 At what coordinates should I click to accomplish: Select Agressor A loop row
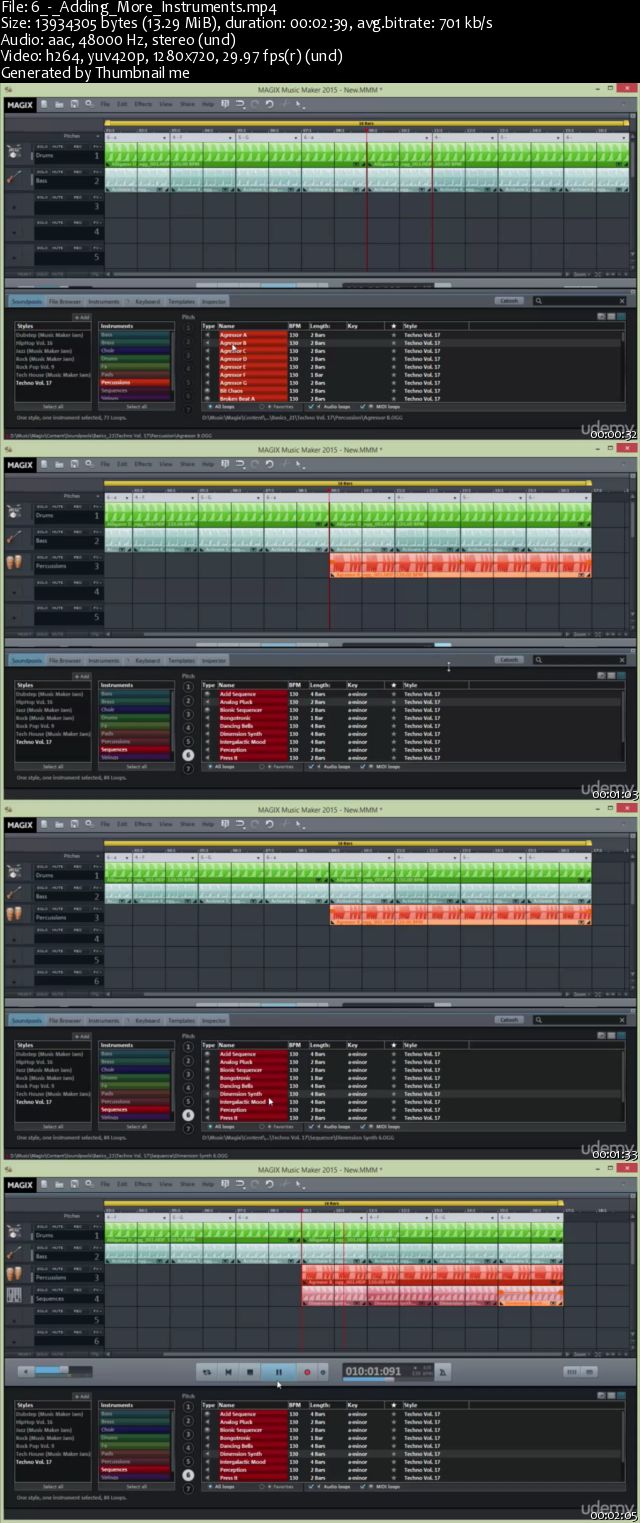[410, 334]
